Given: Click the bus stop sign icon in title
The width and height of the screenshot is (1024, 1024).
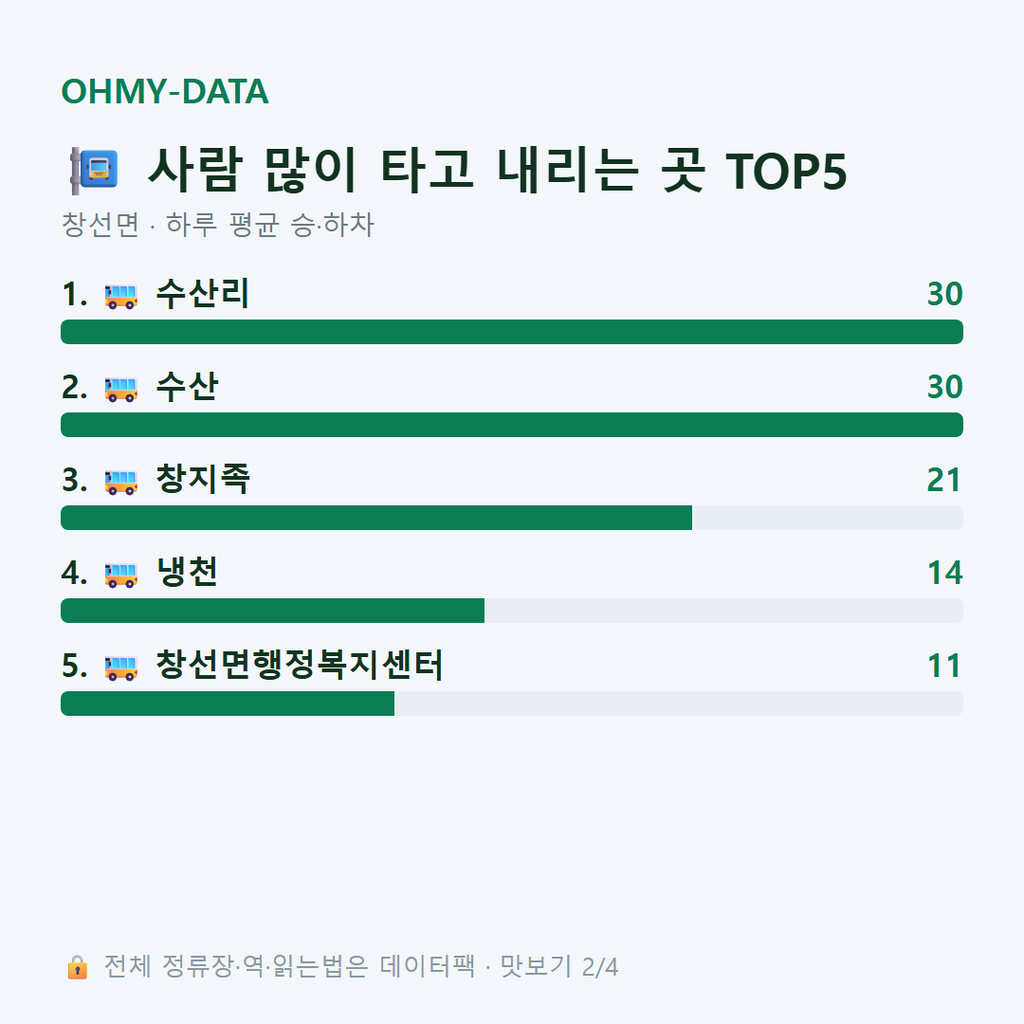Looking at the screenshot, I should 94,171.
